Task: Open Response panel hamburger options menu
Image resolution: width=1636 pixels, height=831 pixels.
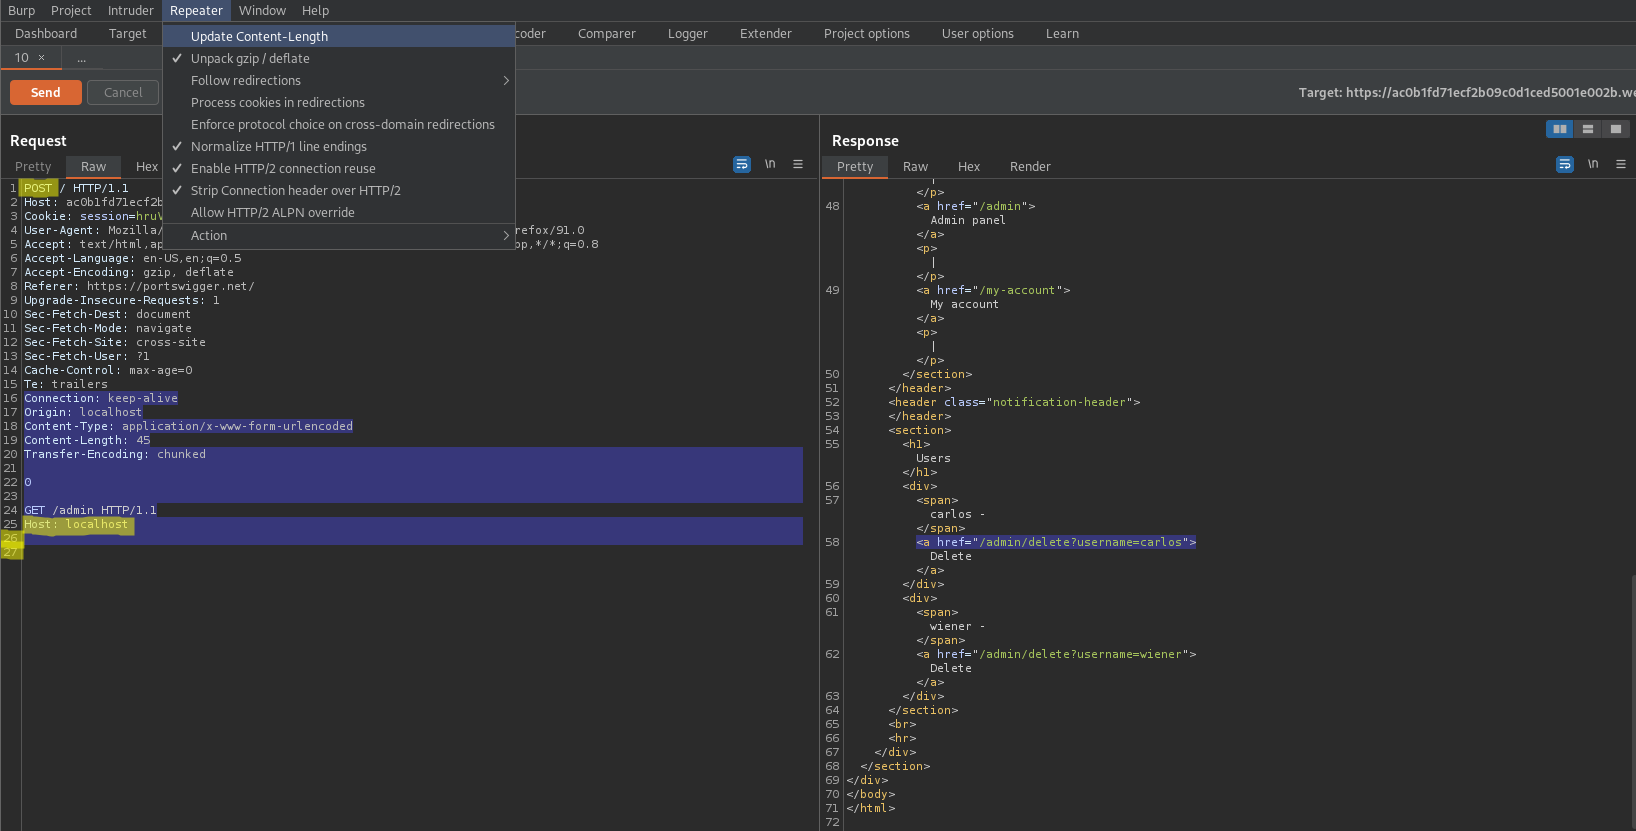Action: coord(1621,164)
